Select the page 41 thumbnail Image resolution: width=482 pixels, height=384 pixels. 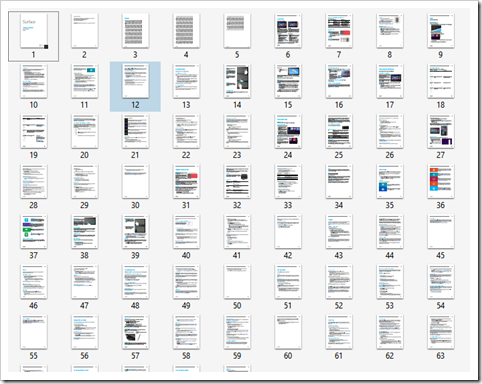coord(237,232)
